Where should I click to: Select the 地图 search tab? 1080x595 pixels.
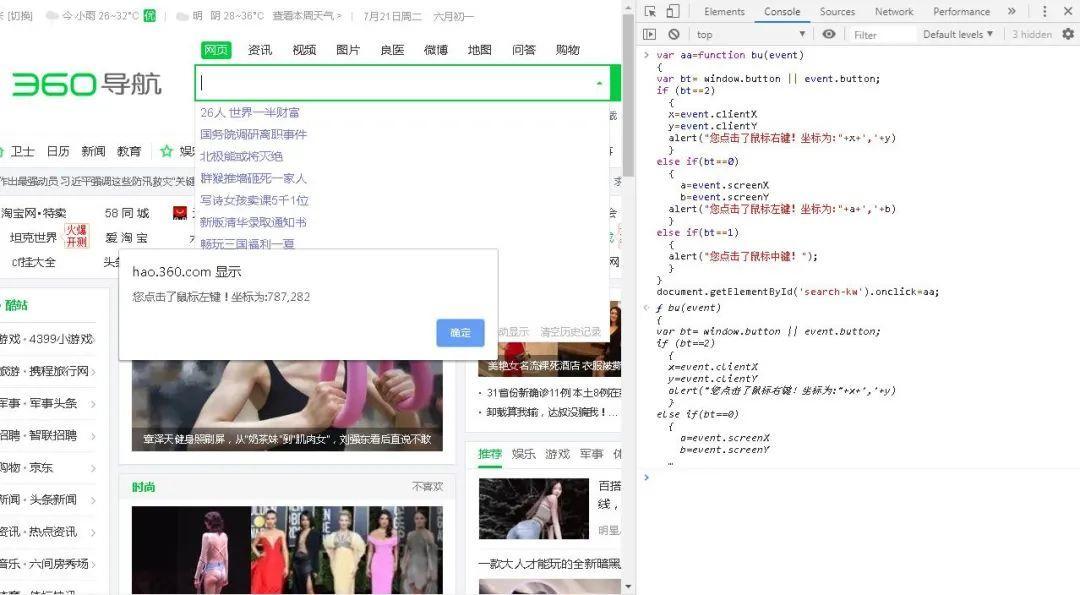pyautogui.click(x=479, y=50)
